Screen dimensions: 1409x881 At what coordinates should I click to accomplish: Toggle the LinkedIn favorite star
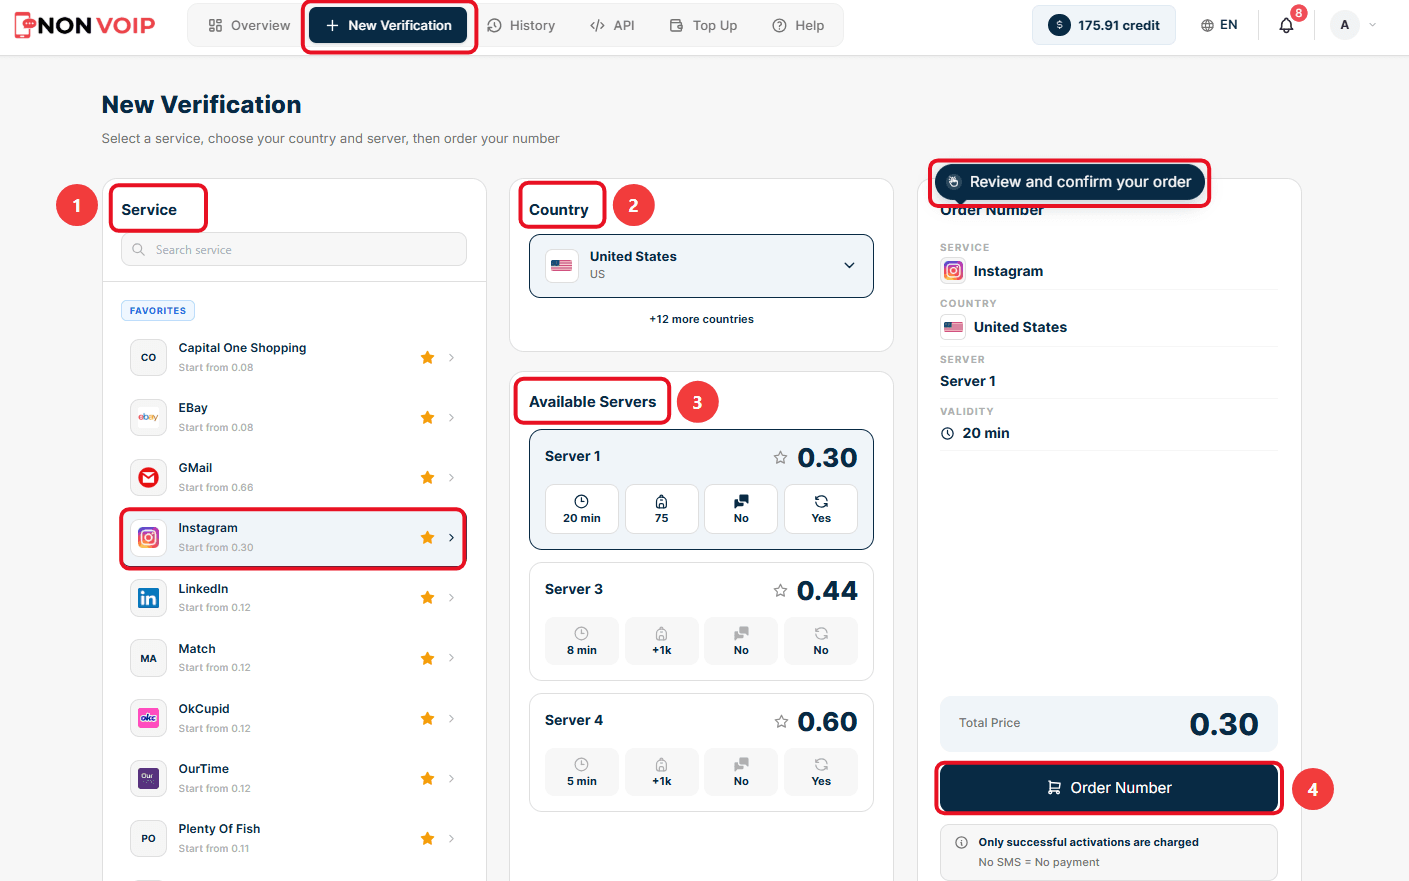427,598
